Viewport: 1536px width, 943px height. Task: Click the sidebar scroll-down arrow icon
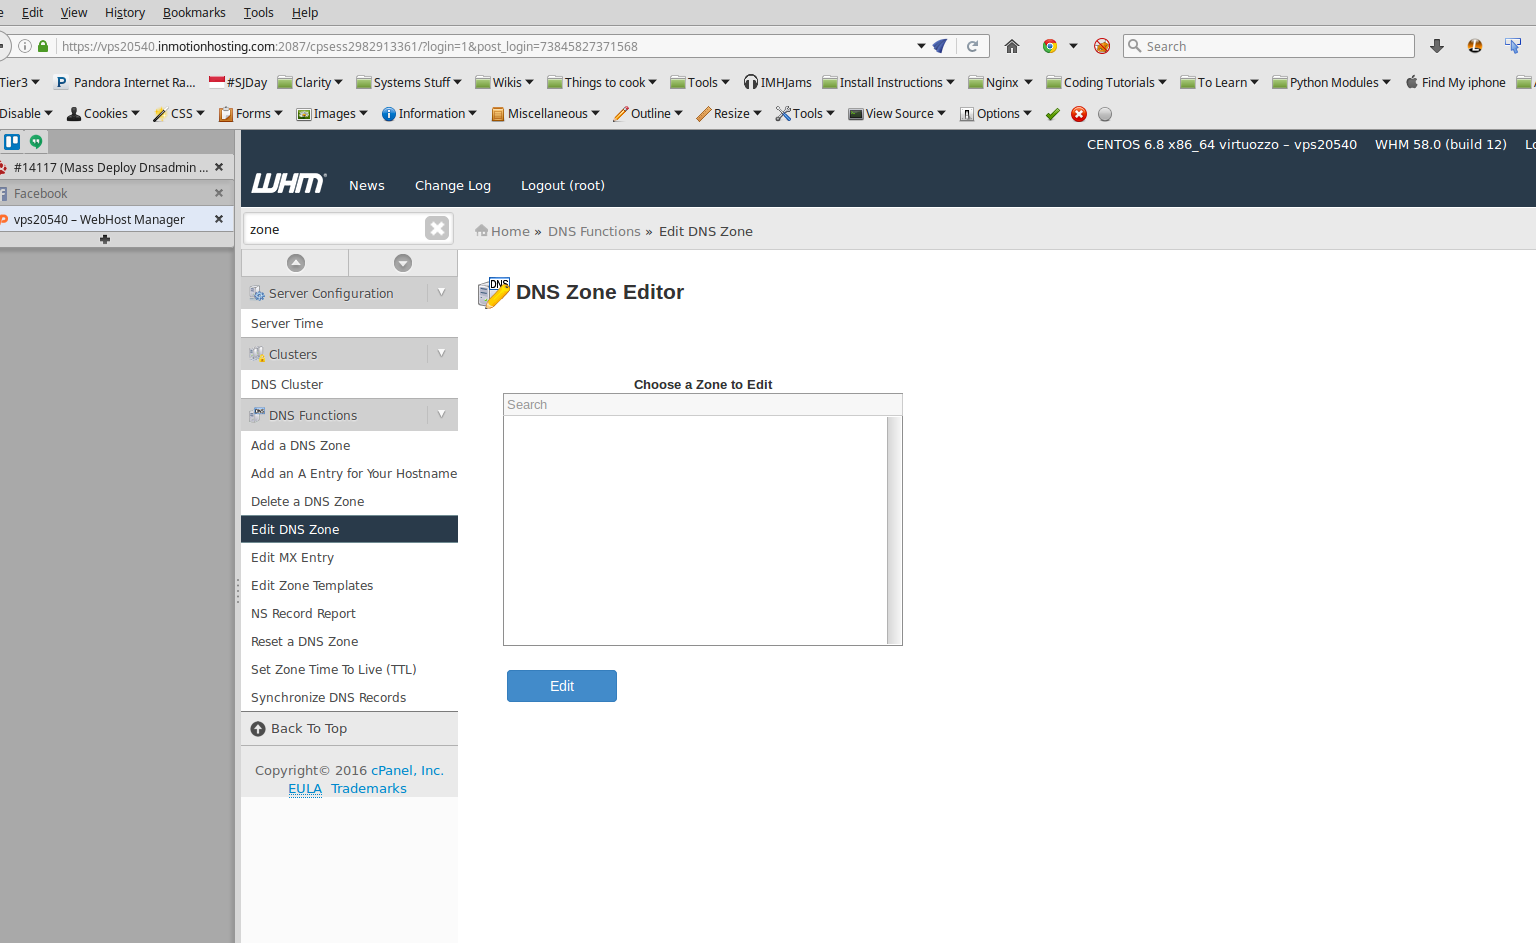tap(403, 263)
